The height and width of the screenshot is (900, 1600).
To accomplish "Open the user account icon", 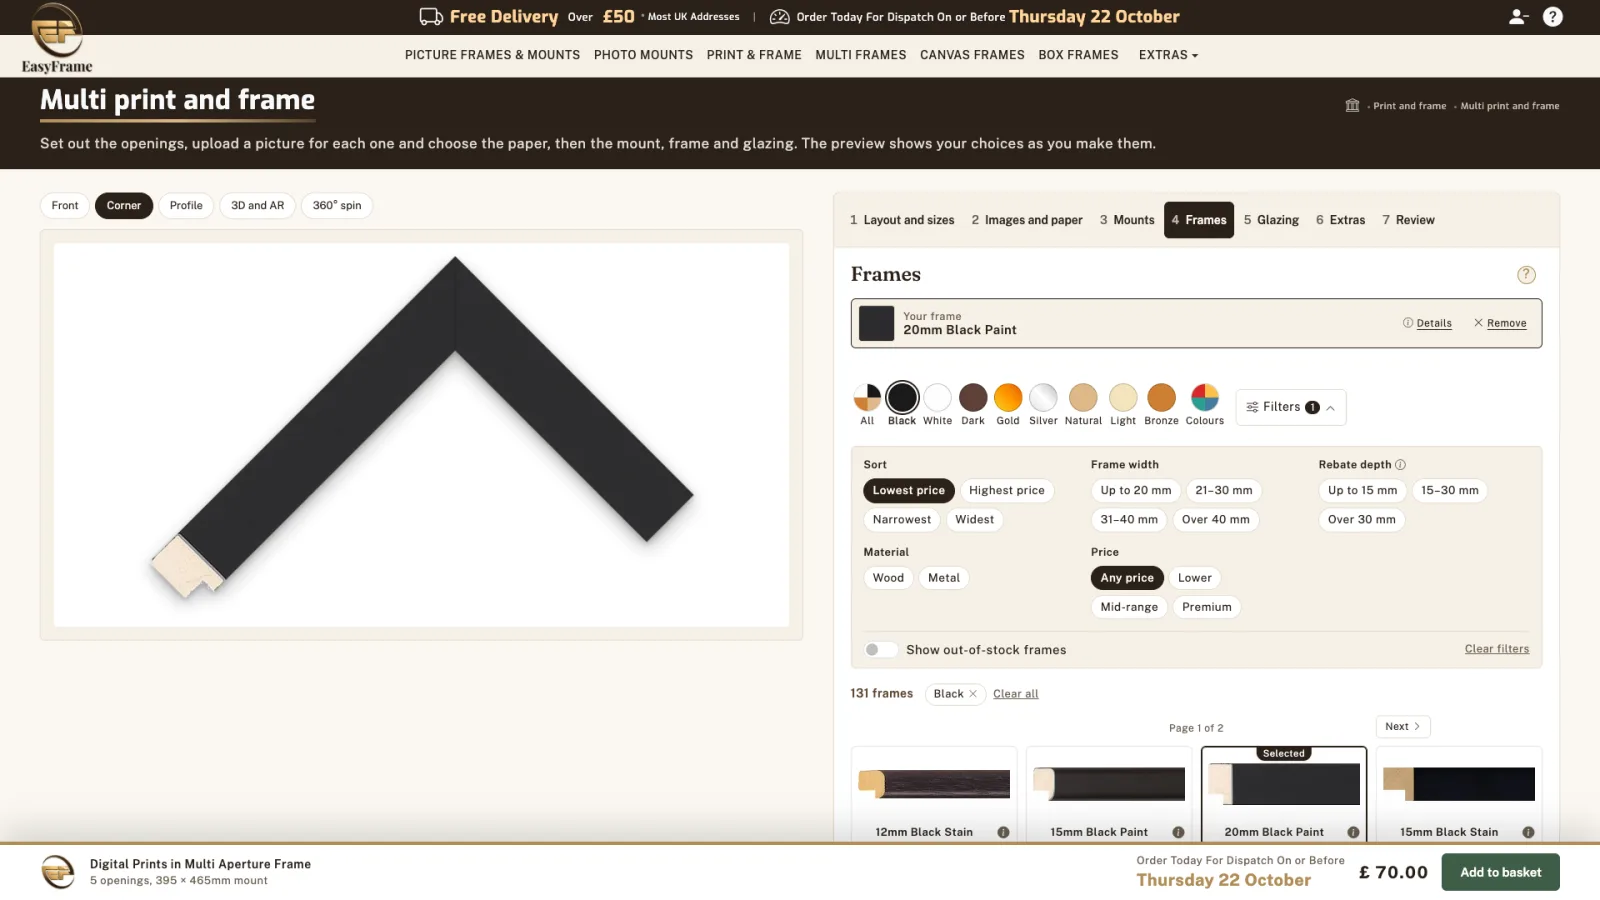I will coord(1518,17).
